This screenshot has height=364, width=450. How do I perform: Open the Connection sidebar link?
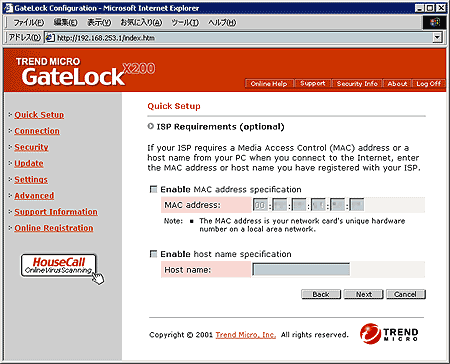pyautogui.click(x=37, y=131)
